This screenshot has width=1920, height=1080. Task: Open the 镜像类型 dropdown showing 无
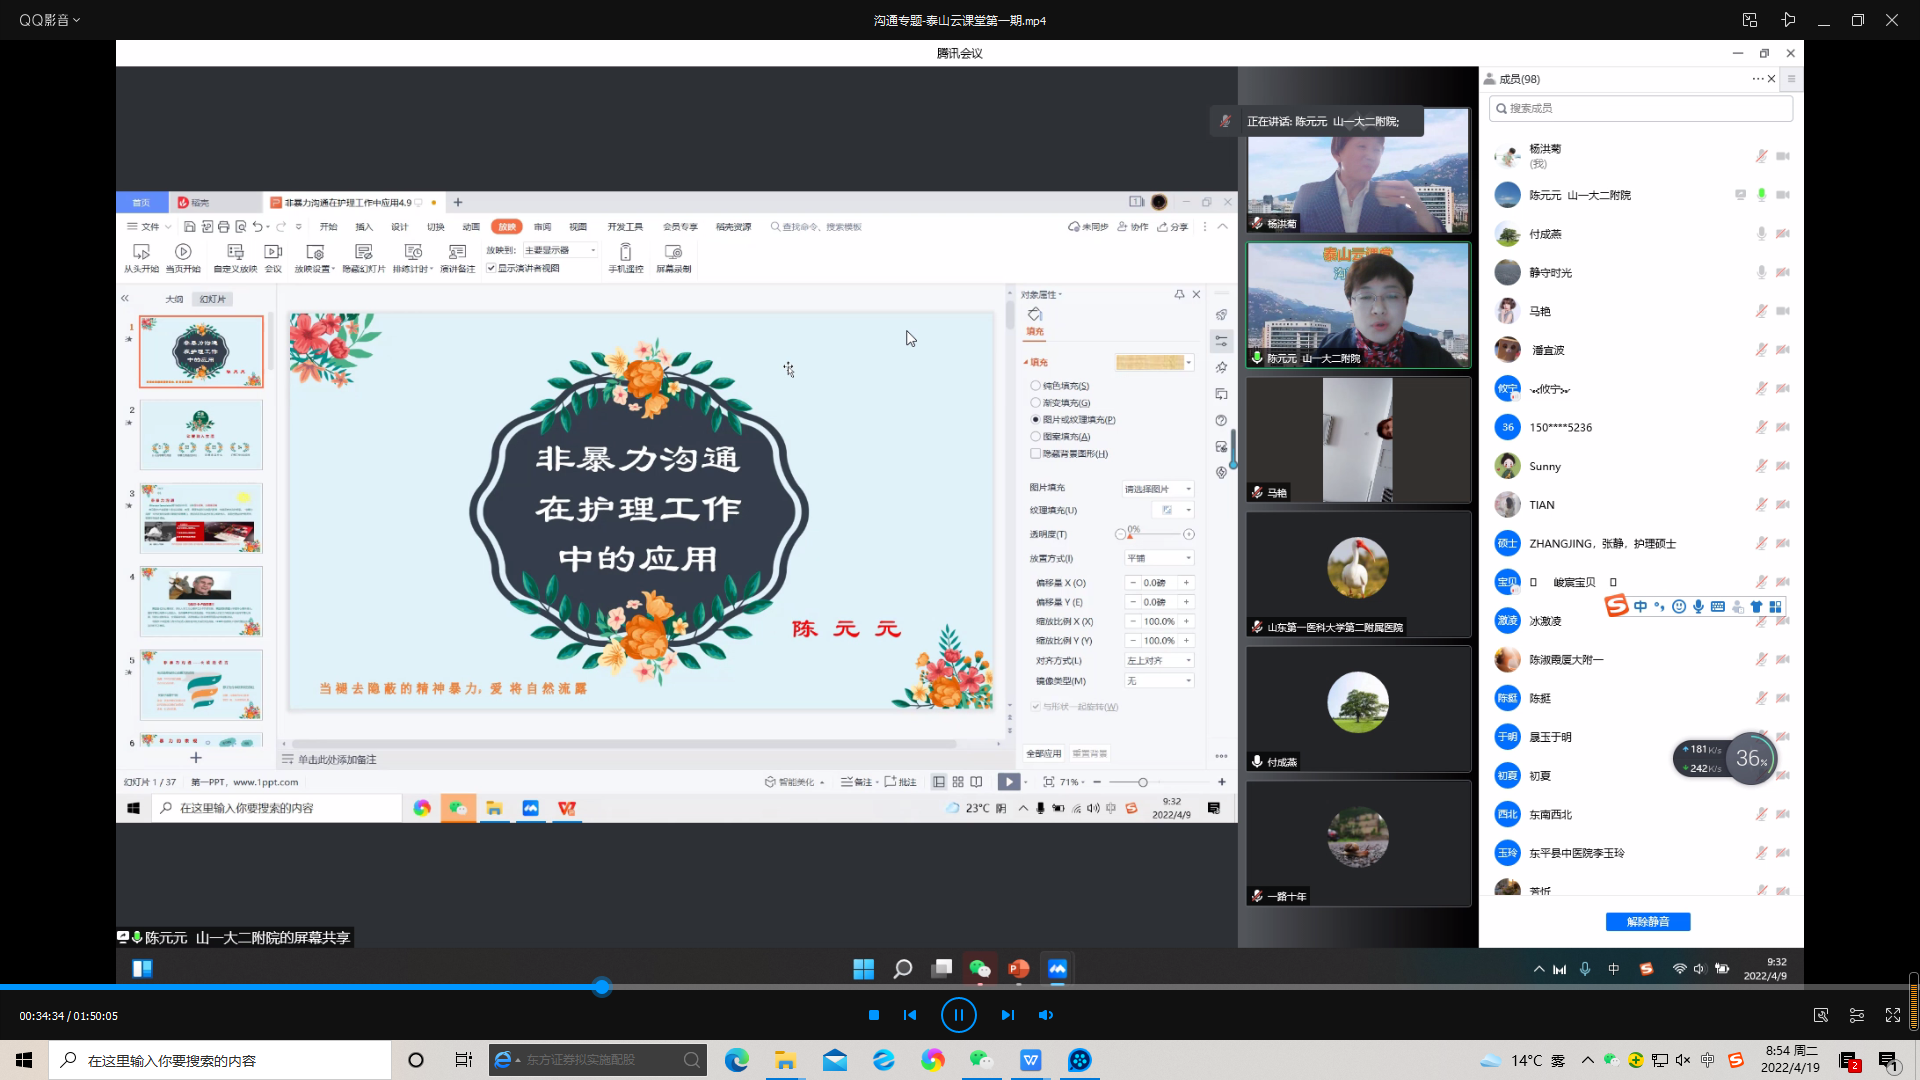[1159, 681]
